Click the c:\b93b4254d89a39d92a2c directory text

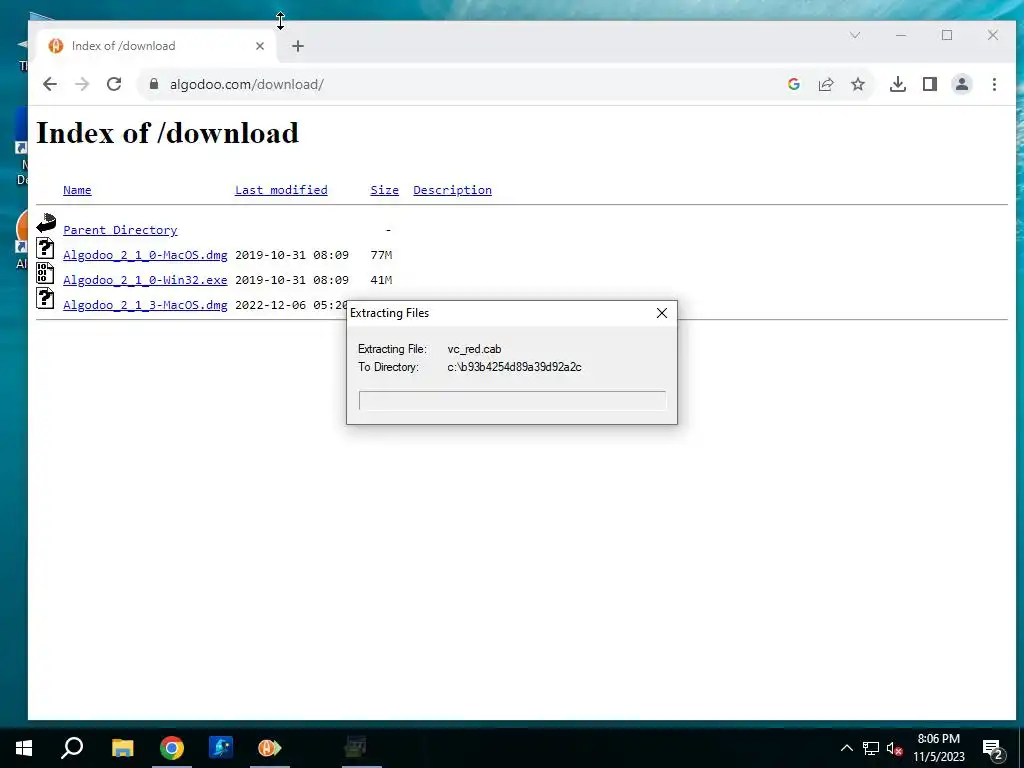tap(515, 367)
